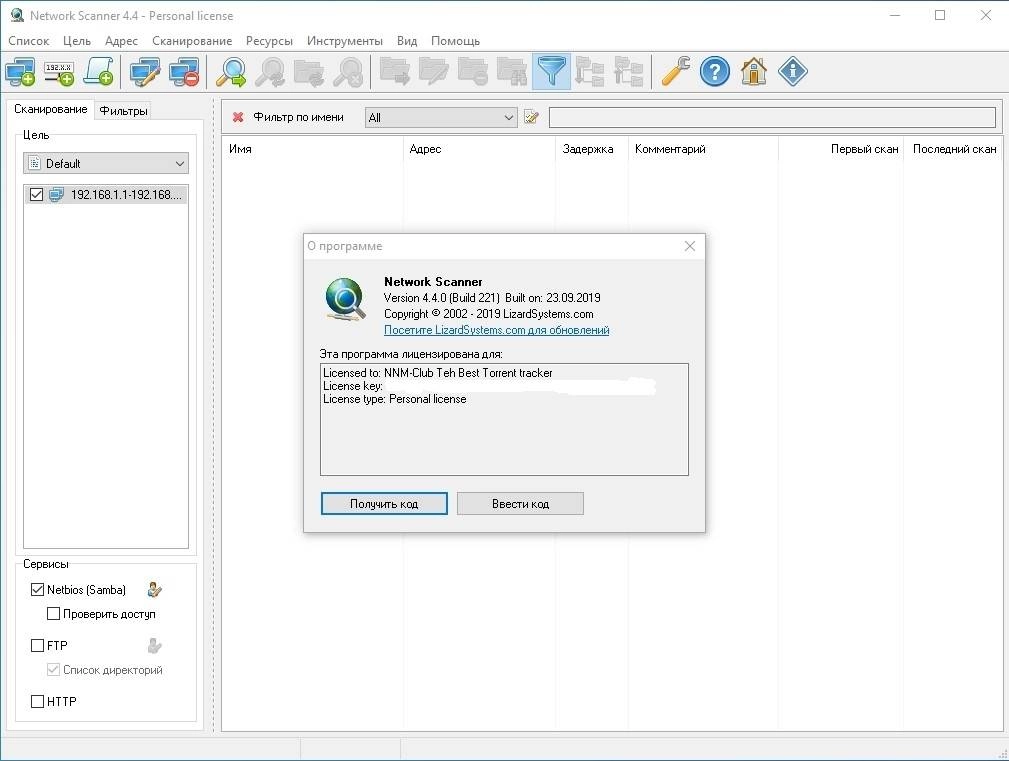Enable HTTP service checkbox
Image resolution: width=1009 pixels, height=761 pixels.
[37, 701]
